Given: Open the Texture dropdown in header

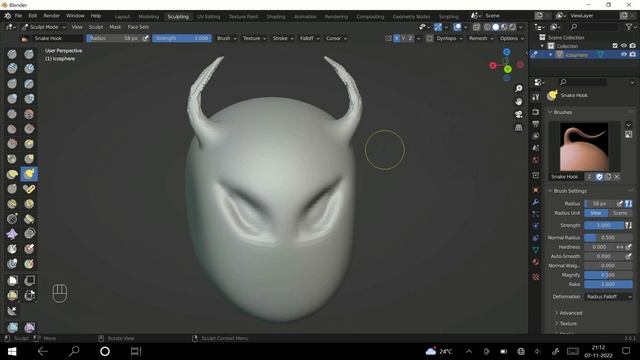Looking at the screenshot, I should click(254, 38).
